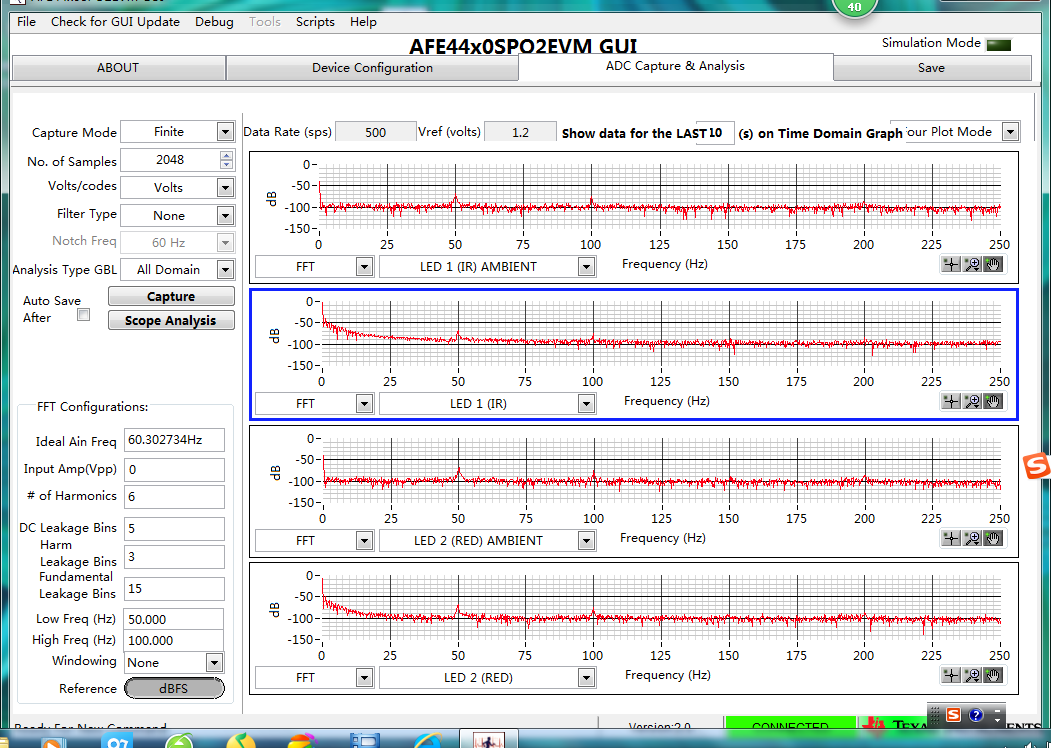Click the # of Harmonics field
1051x748 pixels.
(174, 497)
